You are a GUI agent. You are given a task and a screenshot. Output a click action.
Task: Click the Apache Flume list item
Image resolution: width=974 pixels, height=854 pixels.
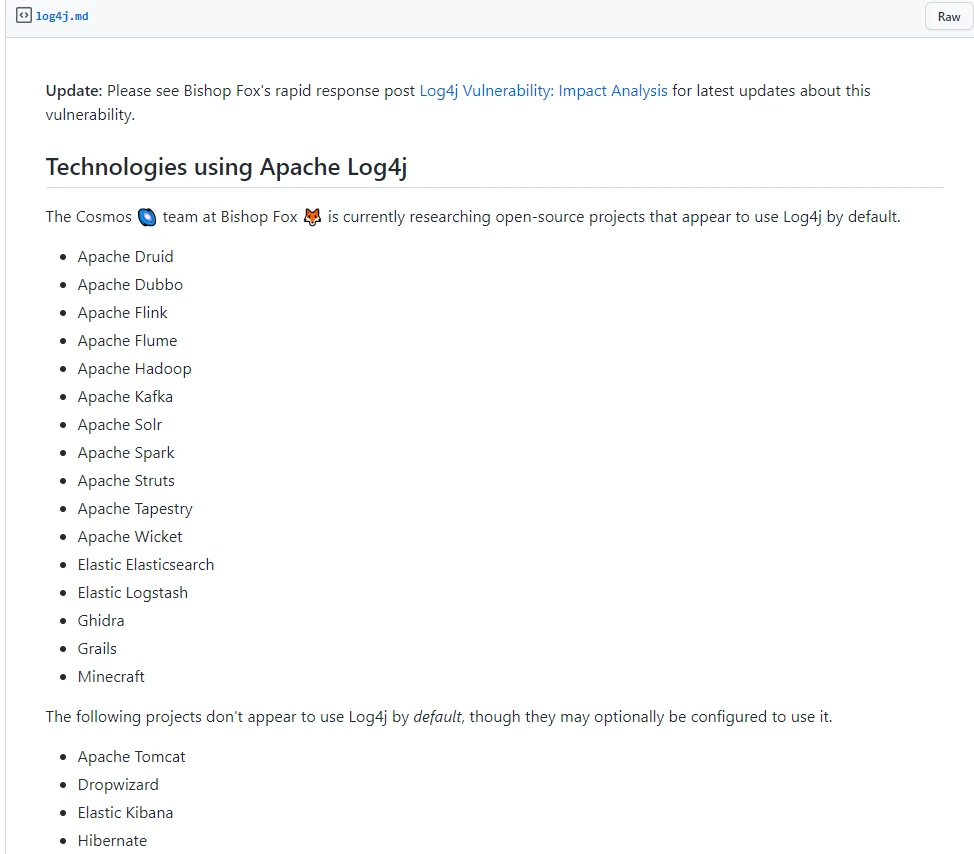click(x=127, y=340)
